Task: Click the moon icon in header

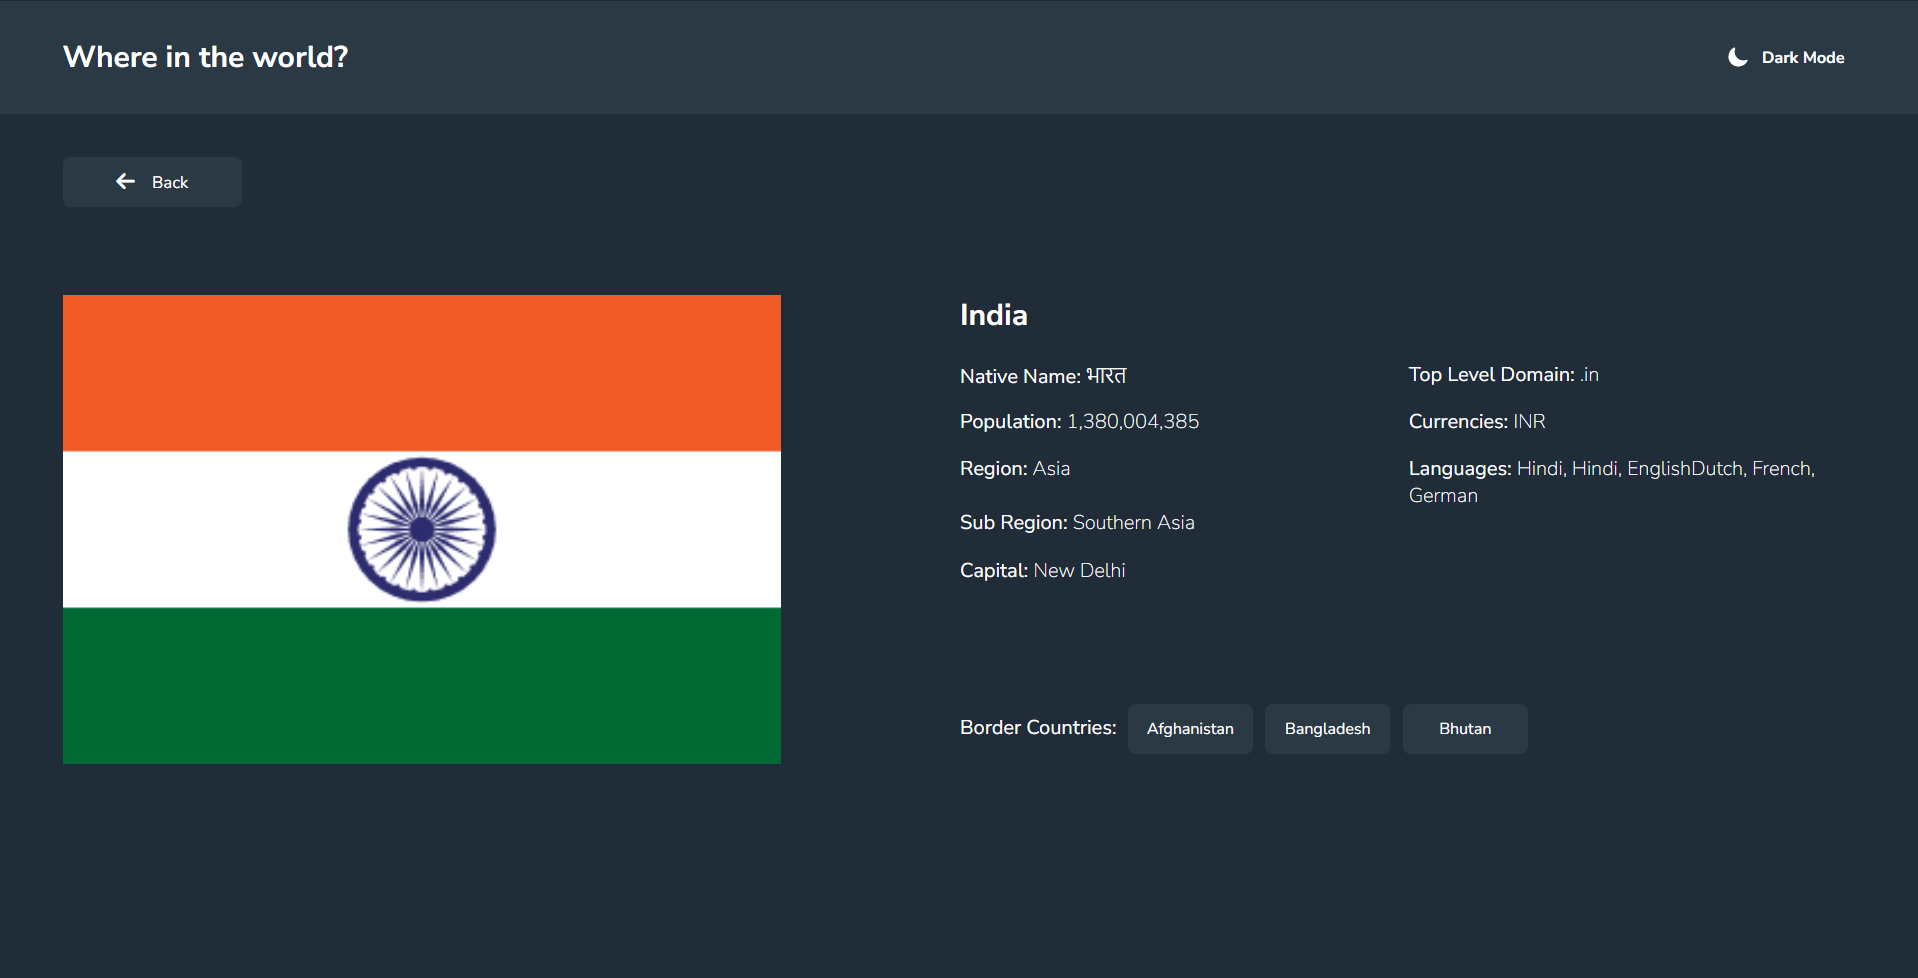Action: click(x=1737, y=57)
